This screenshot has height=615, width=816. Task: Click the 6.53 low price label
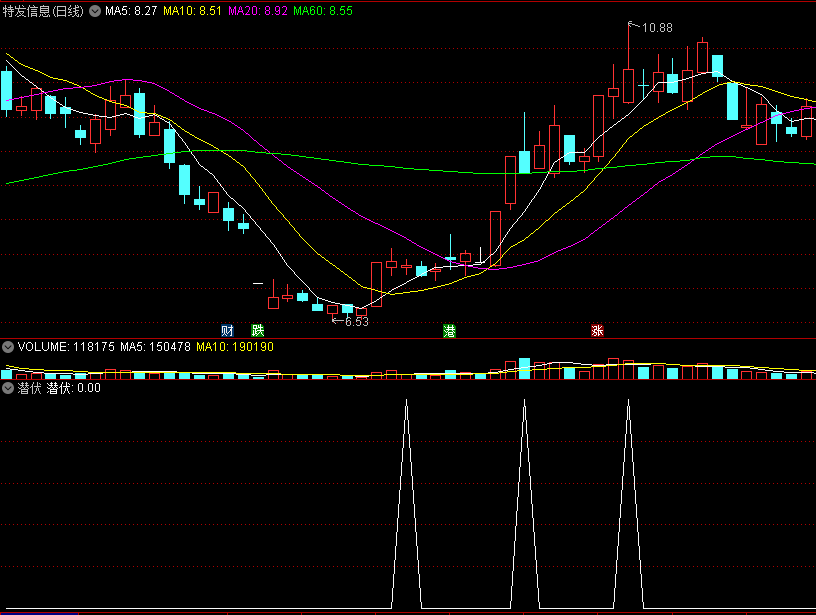pos(357,322)
